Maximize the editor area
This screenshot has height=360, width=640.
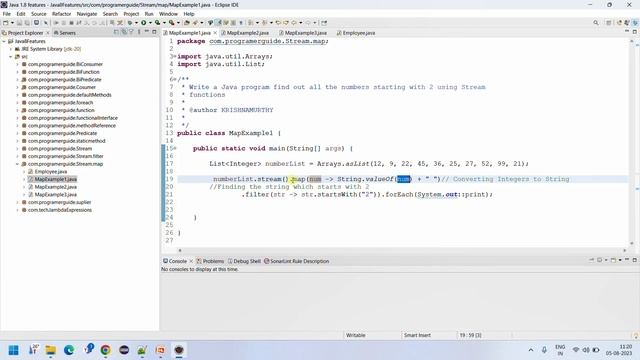(635, 32)
